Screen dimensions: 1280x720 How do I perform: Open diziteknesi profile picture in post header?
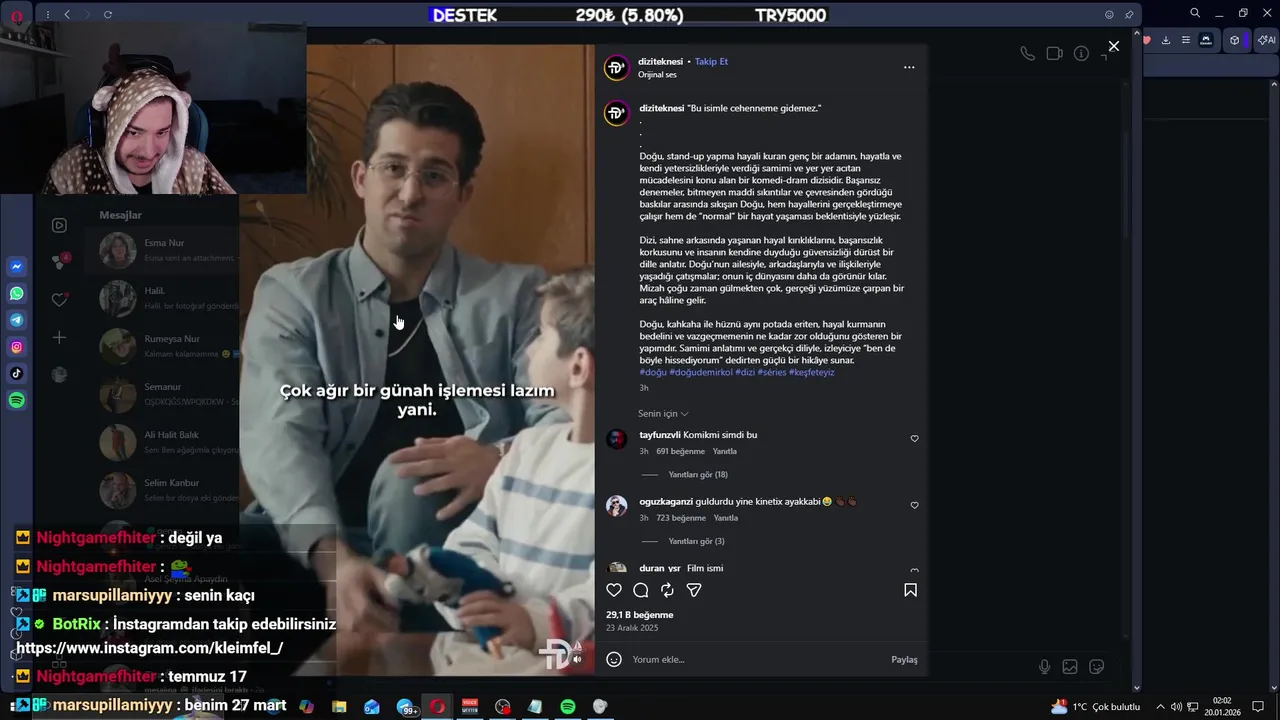(617, 68)
